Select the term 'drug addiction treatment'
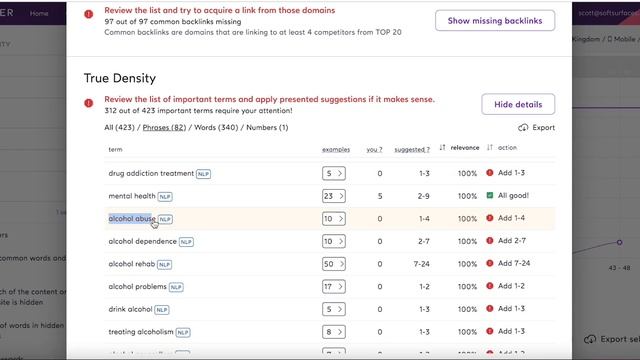This screenshot has width=640, height=360. tap(151, 173)
